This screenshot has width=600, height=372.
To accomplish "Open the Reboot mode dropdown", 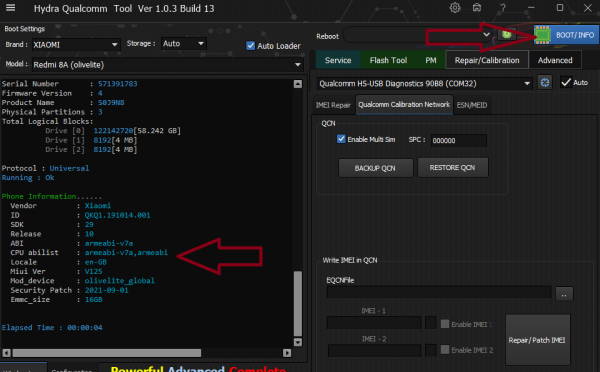I will 418,35.
